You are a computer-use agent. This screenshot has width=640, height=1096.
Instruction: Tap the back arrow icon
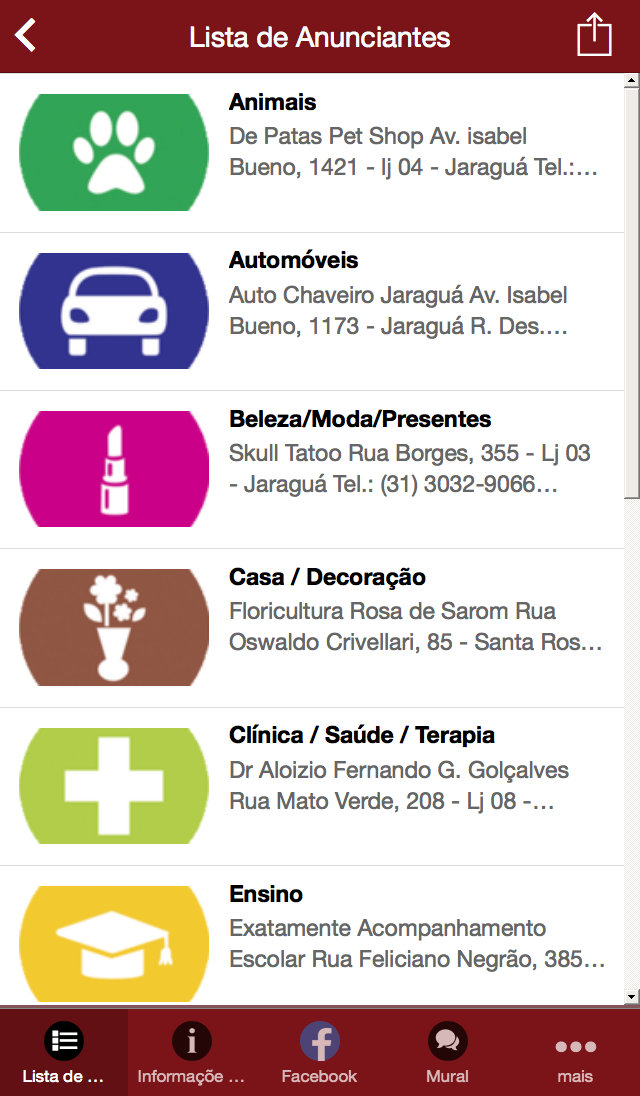coord(26,36)
